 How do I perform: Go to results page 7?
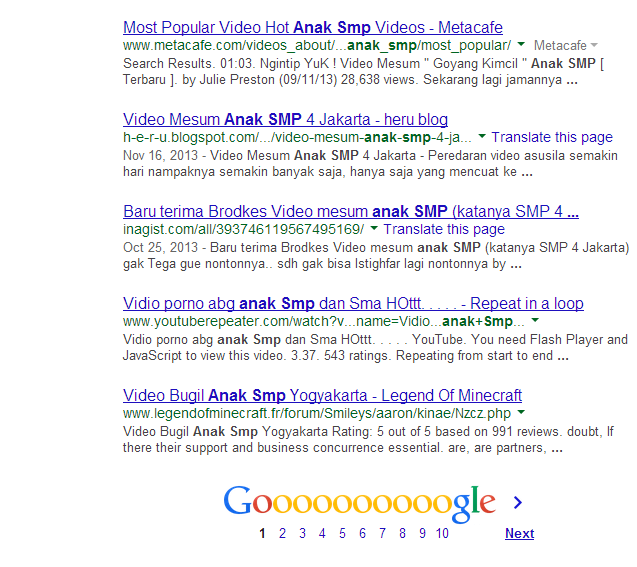(382, 533)
